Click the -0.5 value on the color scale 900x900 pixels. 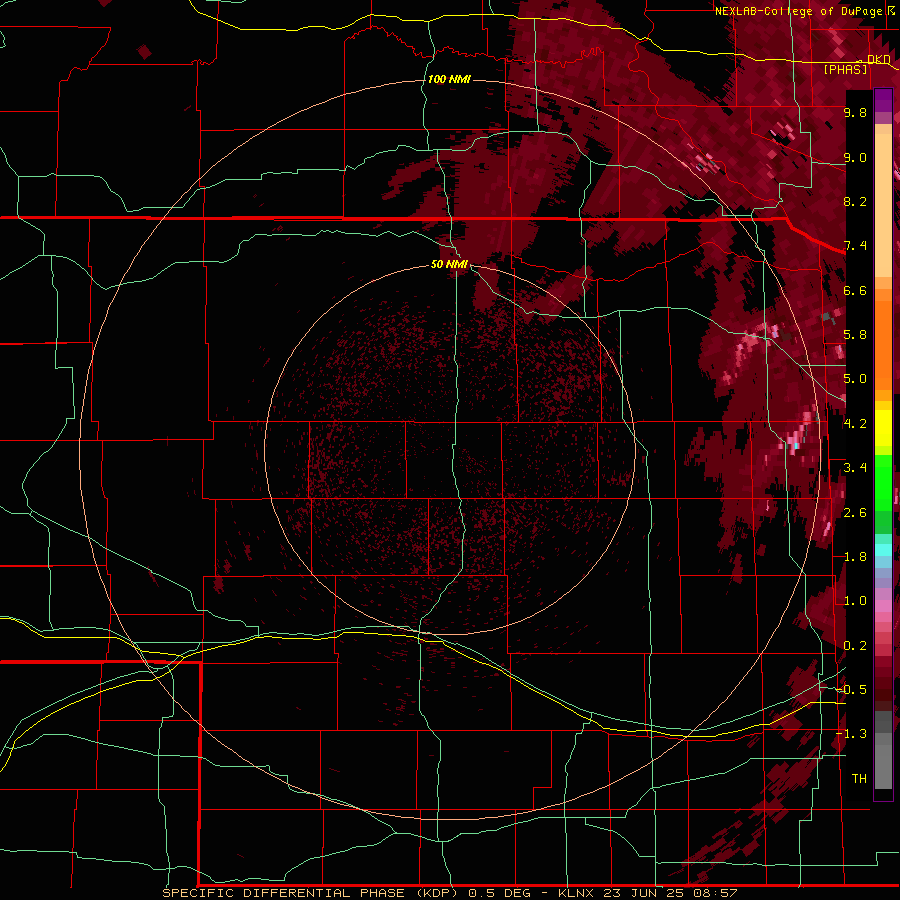[852, 690]
